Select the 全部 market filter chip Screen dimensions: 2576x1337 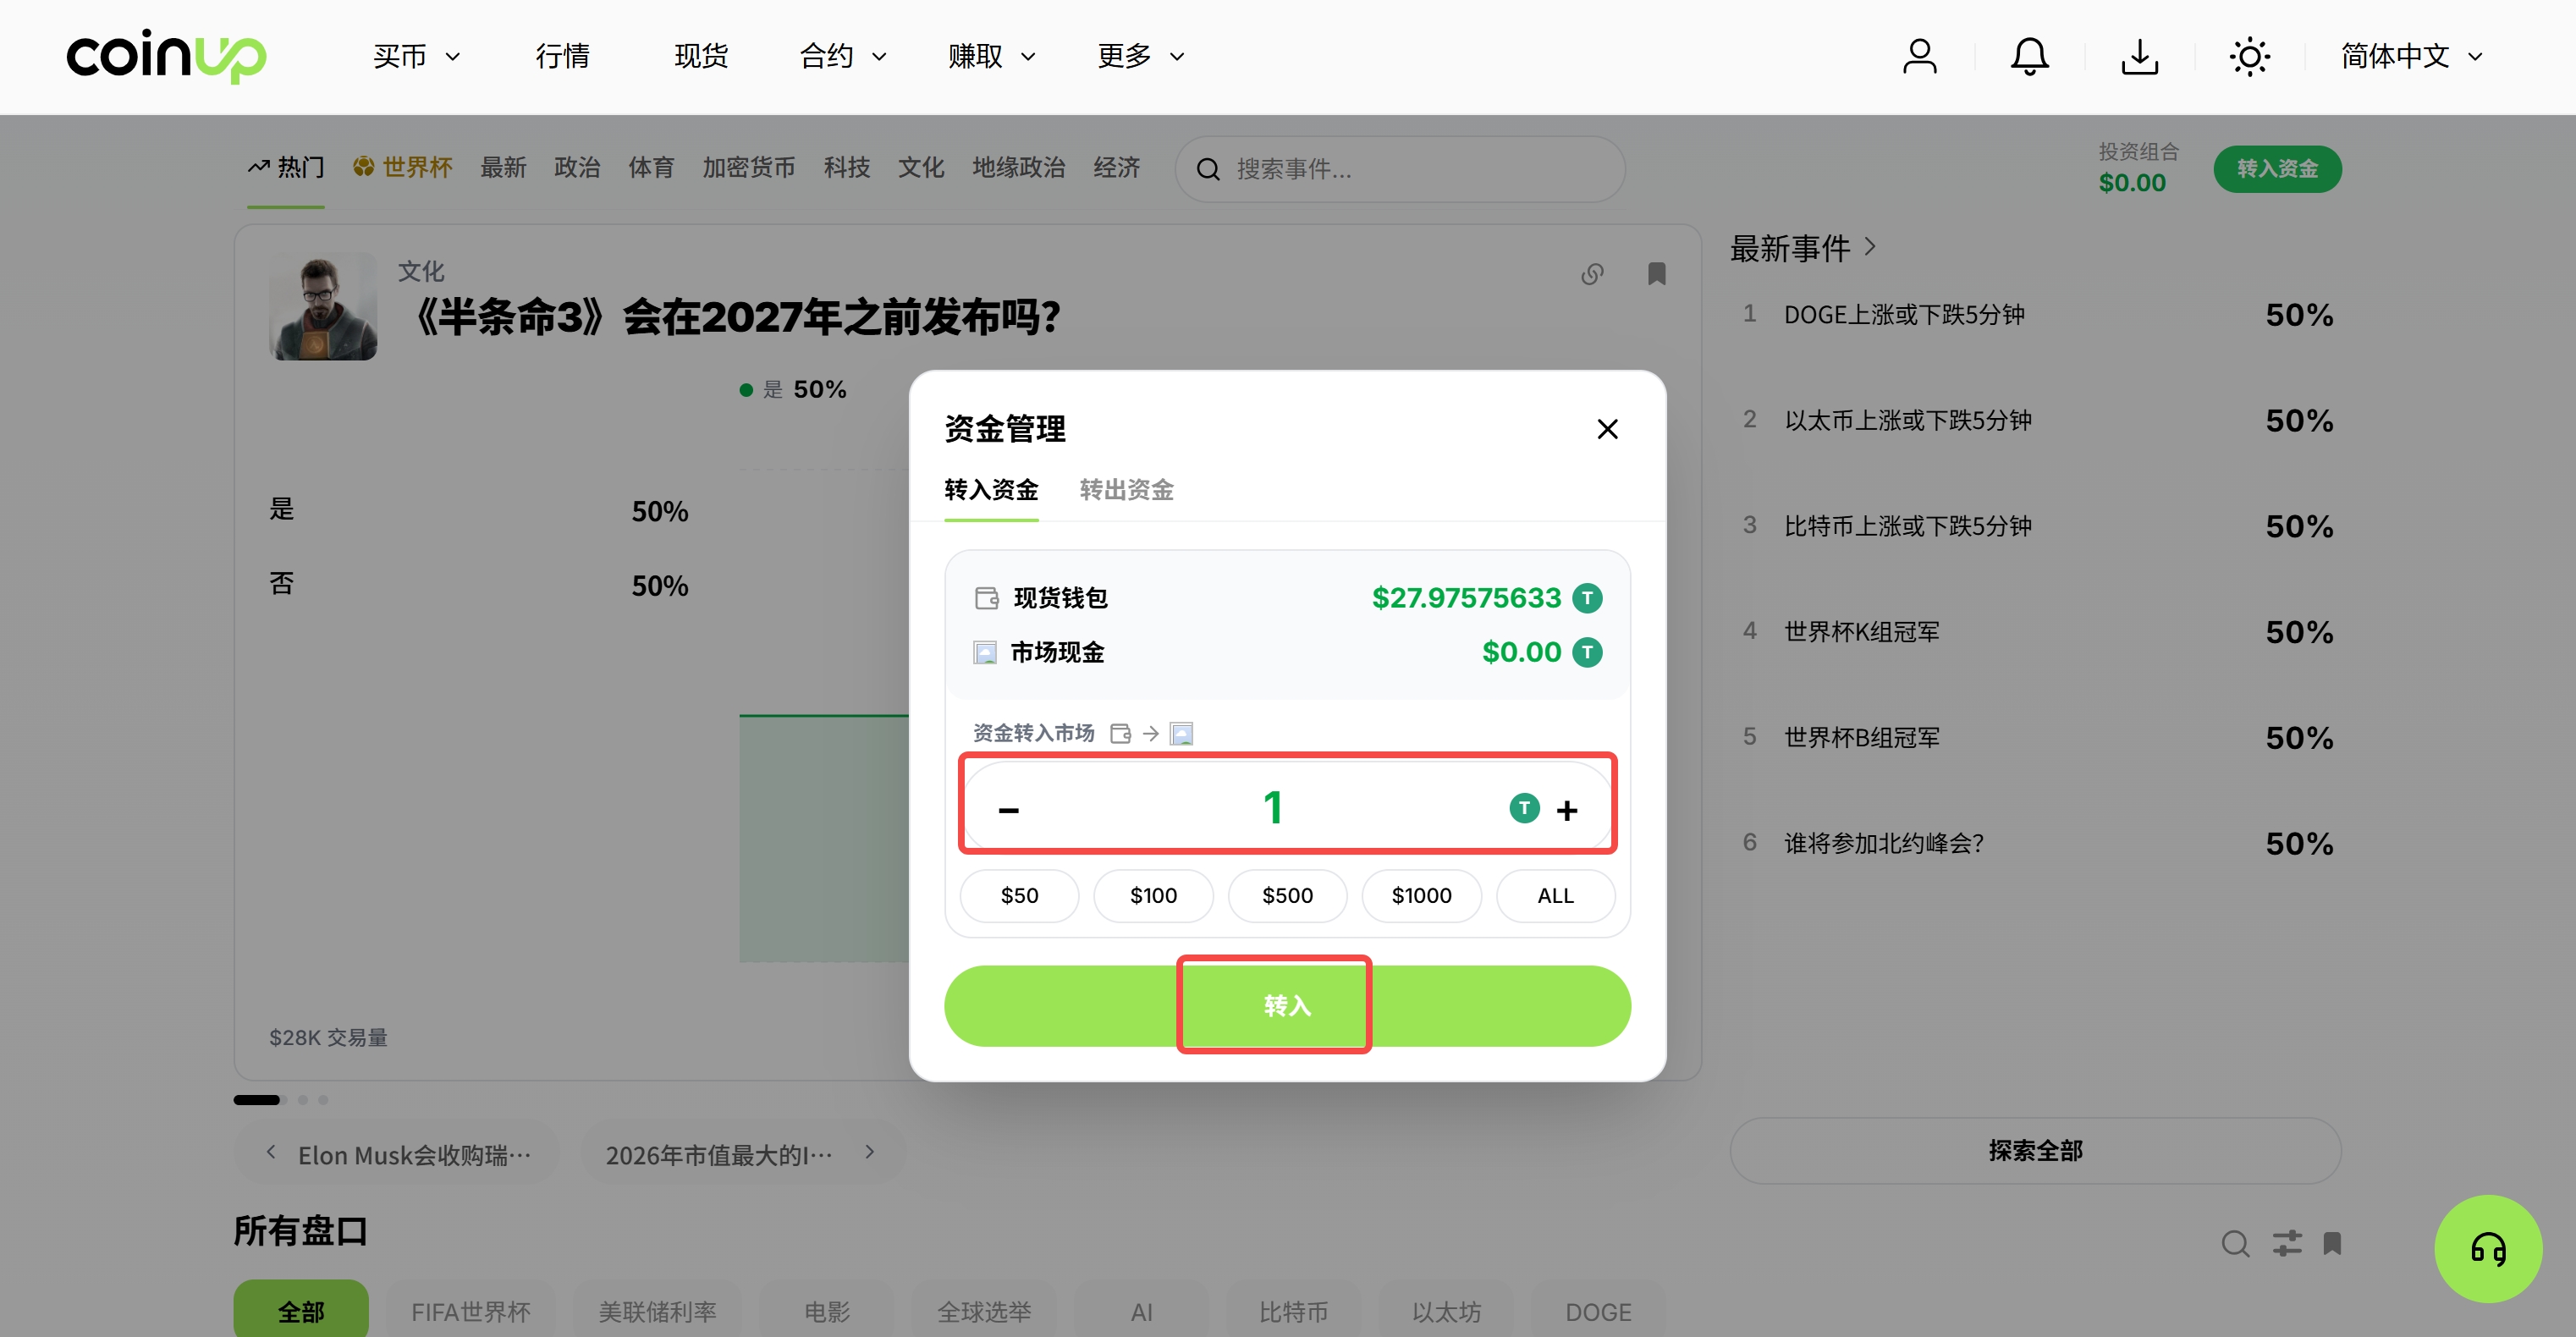[301, 1310]
